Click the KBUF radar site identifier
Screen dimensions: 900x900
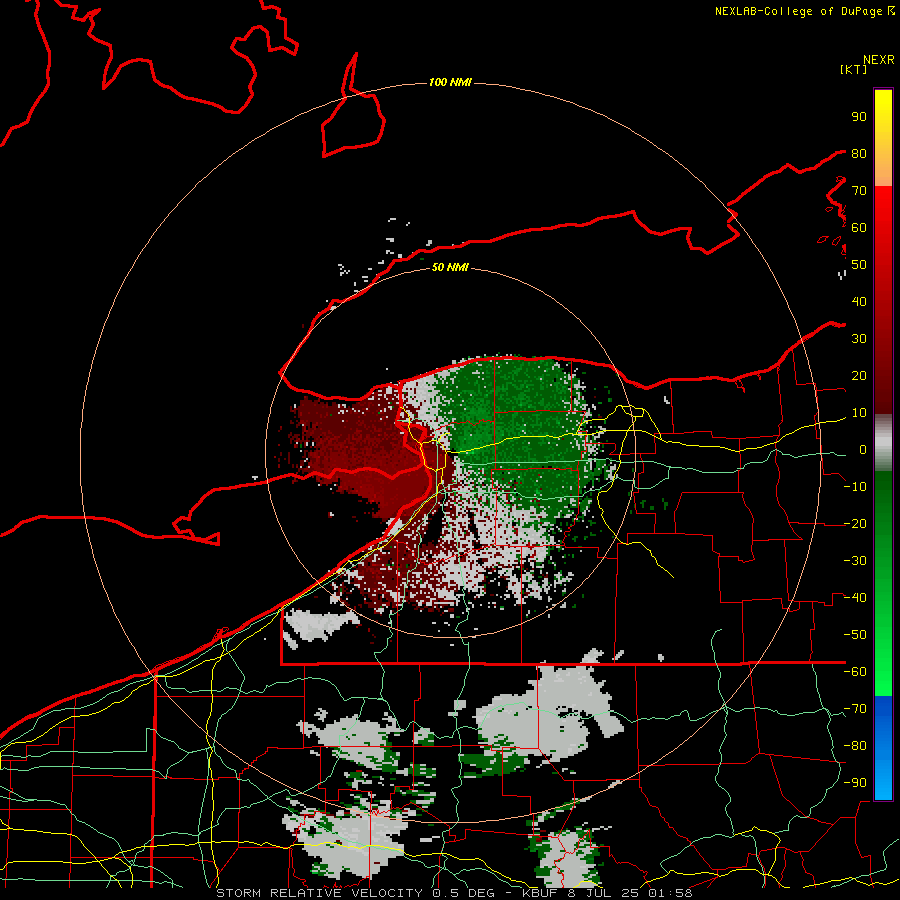(540, 893)
